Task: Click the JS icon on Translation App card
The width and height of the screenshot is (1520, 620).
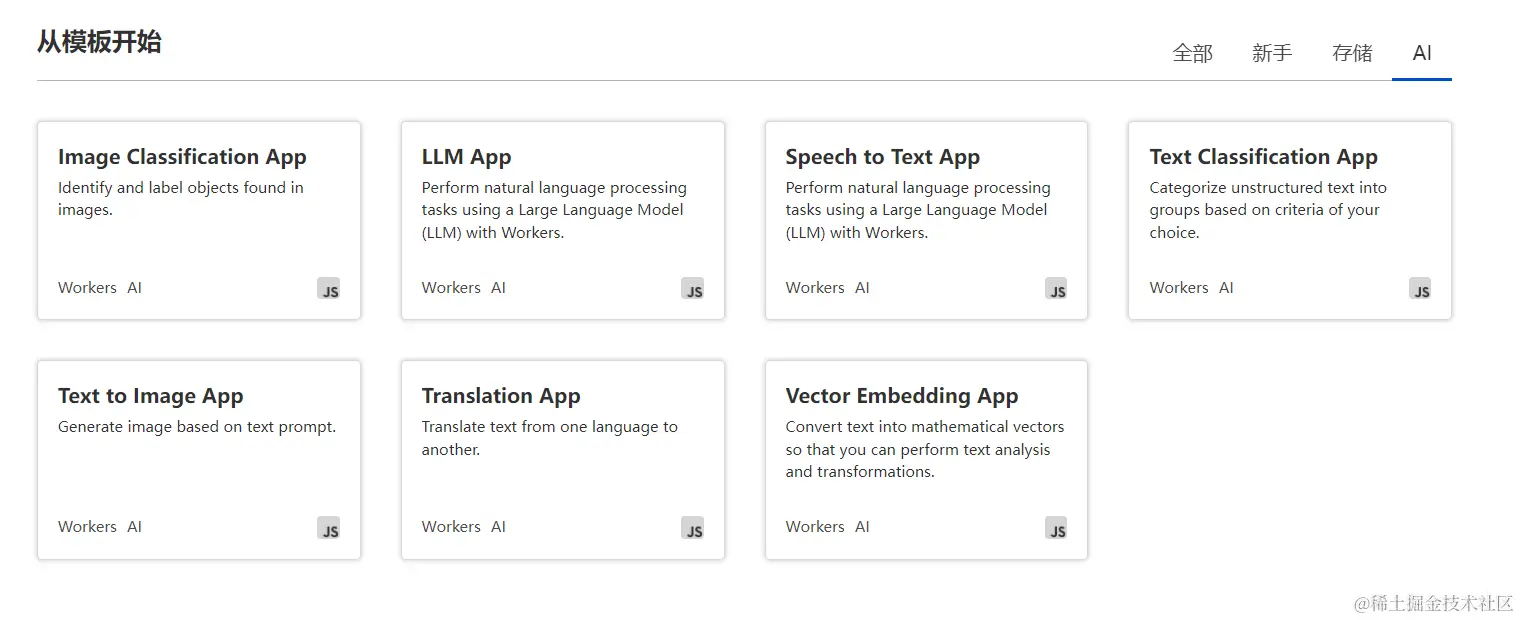Action: coord(693,528)
